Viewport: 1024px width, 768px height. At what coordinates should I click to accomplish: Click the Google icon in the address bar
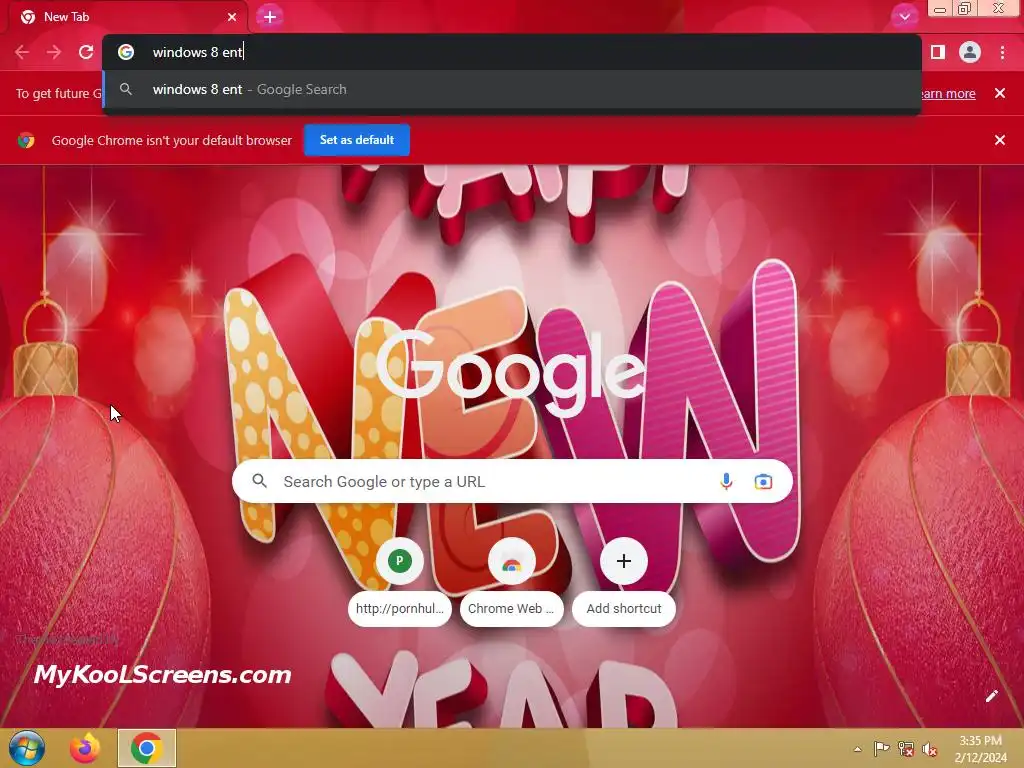pos(126,52)
